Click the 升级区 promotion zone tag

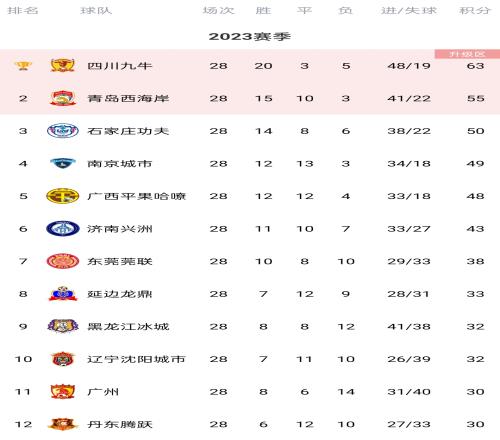click(x=467, y=54)
